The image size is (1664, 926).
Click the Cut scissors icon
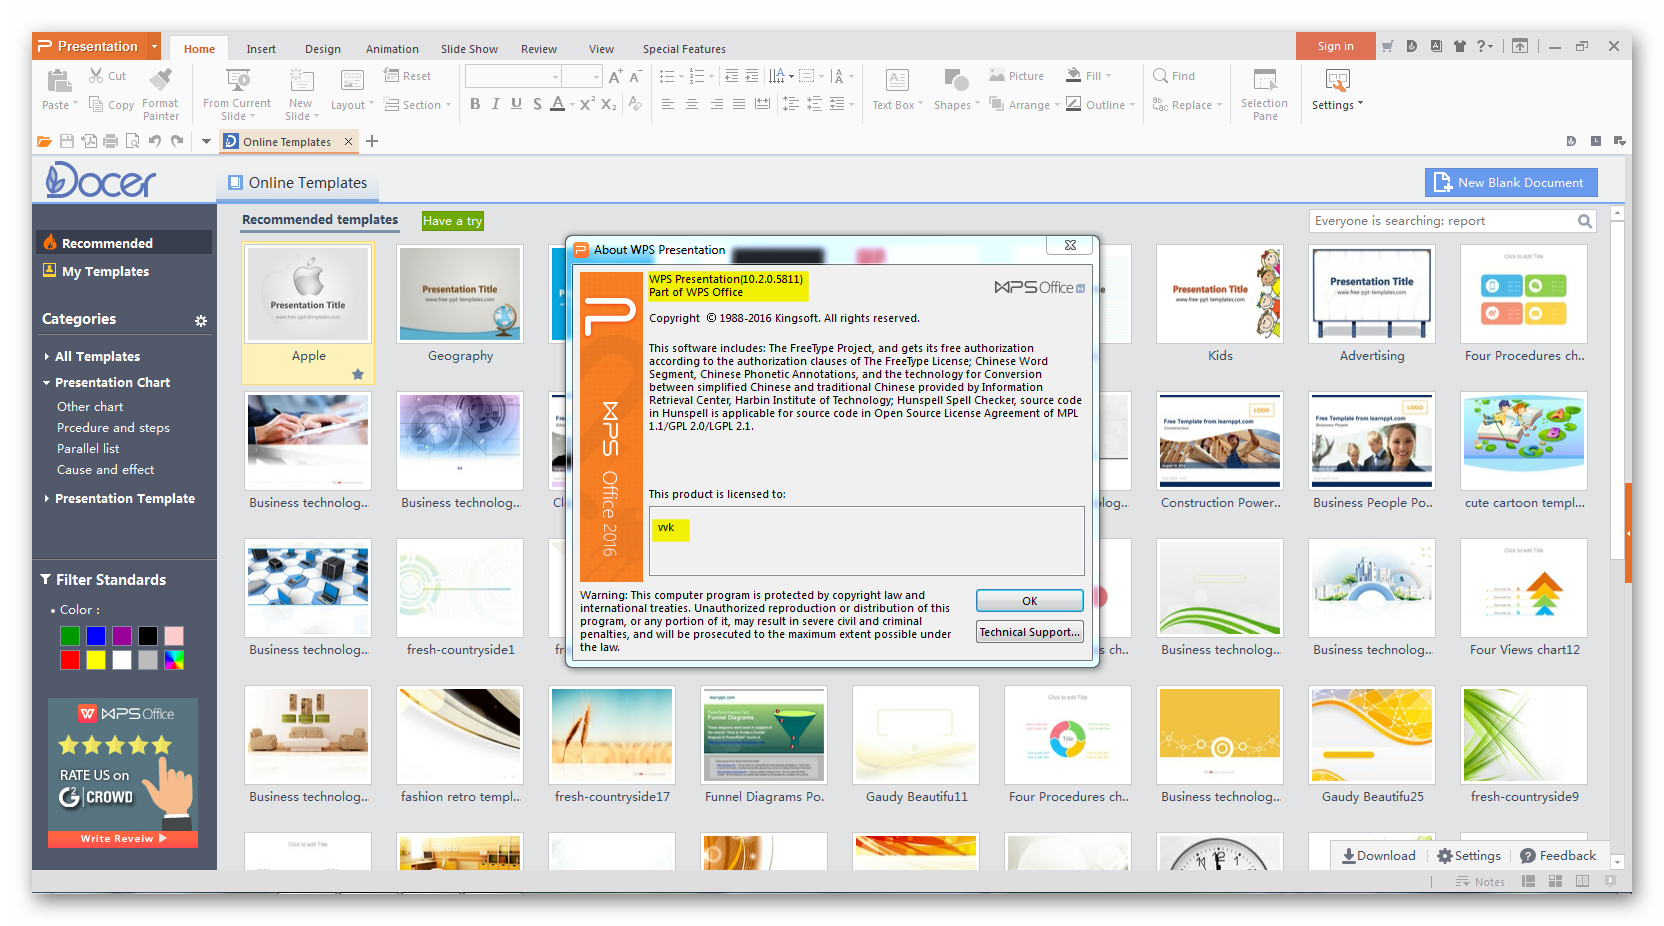(x=96, y=75)
